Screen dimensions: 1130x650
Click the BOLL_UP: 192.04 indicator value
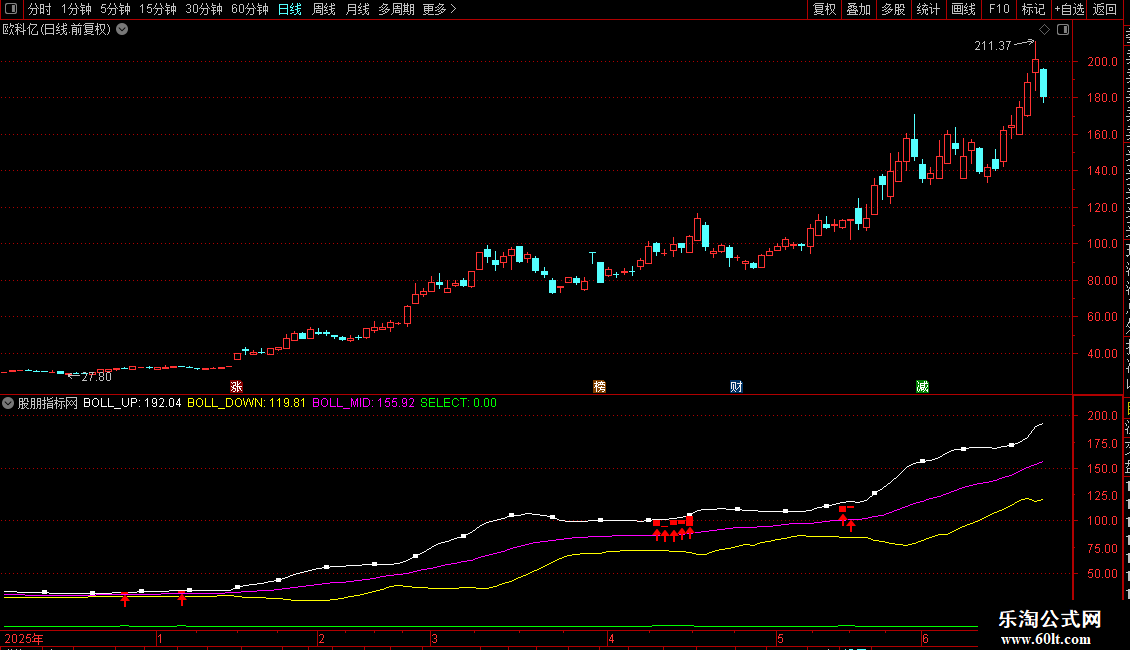pos(132,403)
